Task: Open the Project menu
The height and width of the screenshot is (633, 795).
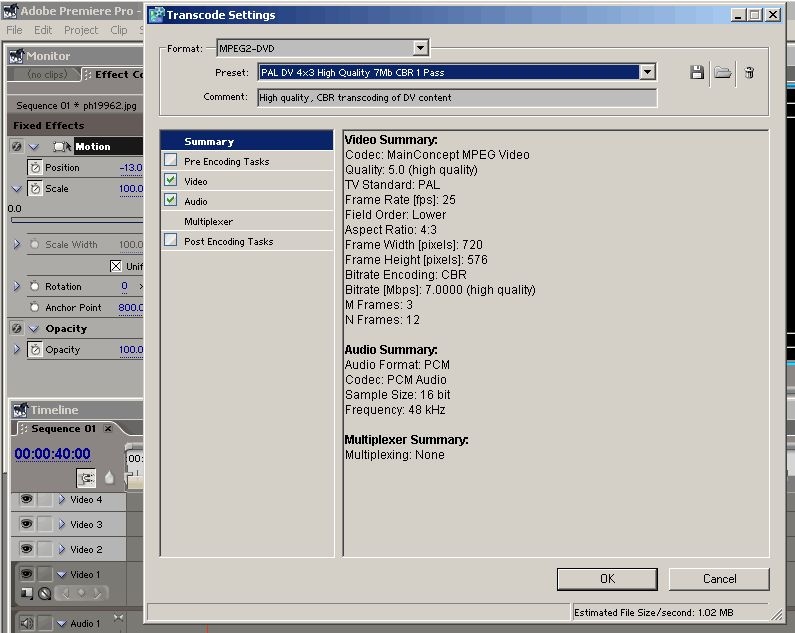Action: pyautogui.click(x=81, y=30)
